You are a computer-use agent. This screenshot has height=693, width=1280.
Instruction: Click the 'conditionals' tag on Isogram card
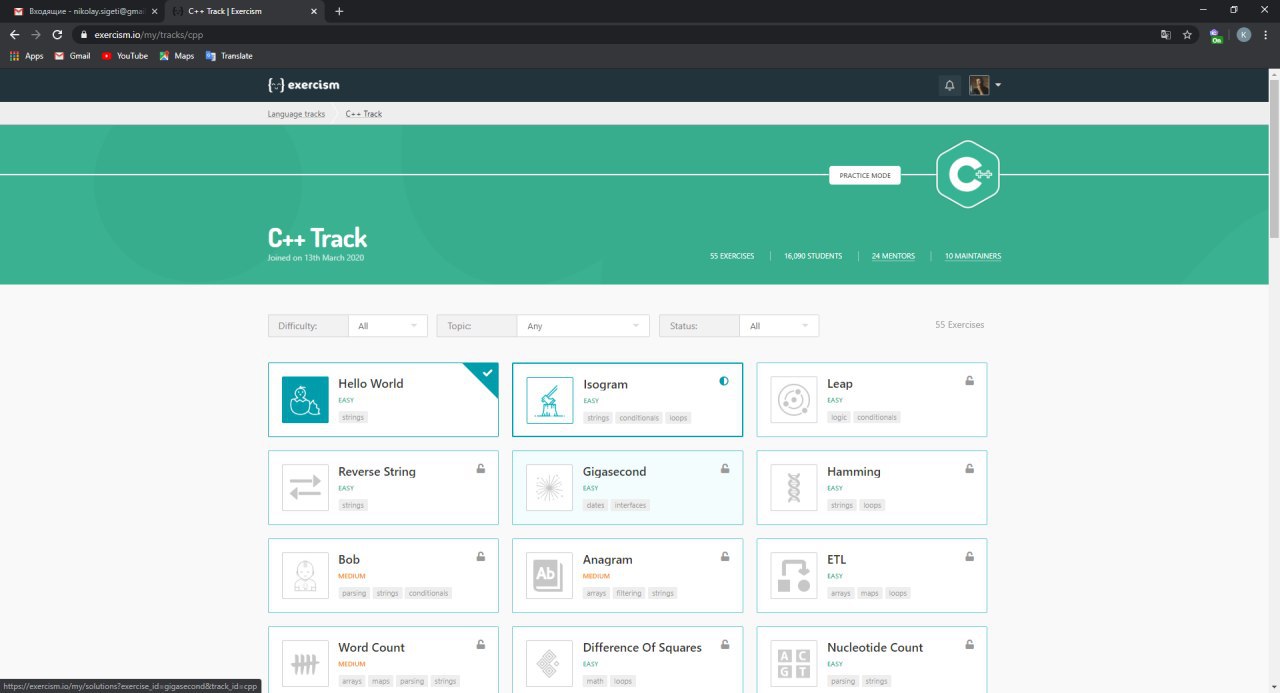639,418
